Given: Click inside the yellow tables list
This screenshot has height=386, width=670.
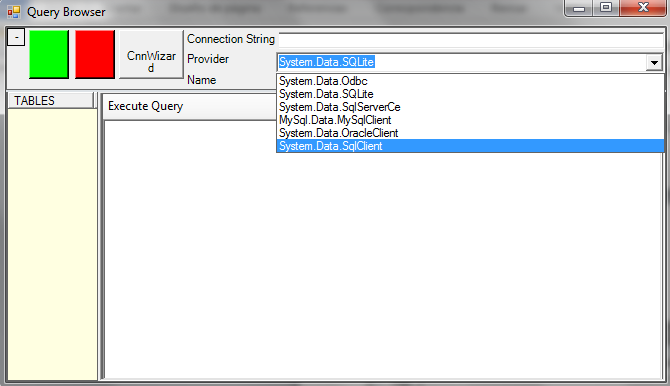Looking at the screenshot, I should [x=53, y=244].
